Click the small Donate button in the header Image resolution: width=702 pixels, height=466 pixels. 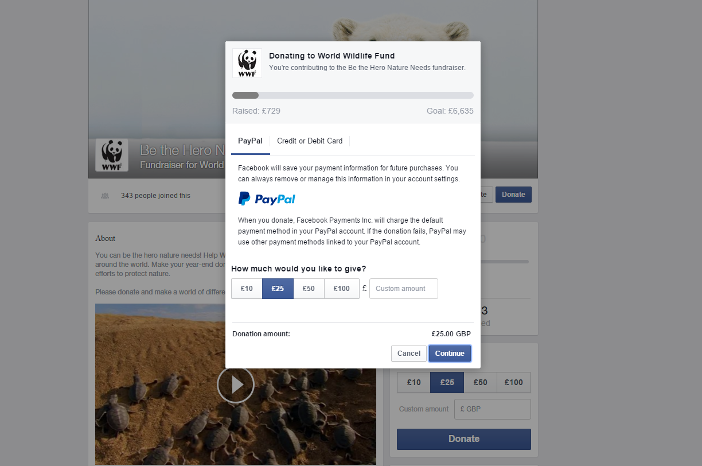pyautogui.click(x=514, y=195)
